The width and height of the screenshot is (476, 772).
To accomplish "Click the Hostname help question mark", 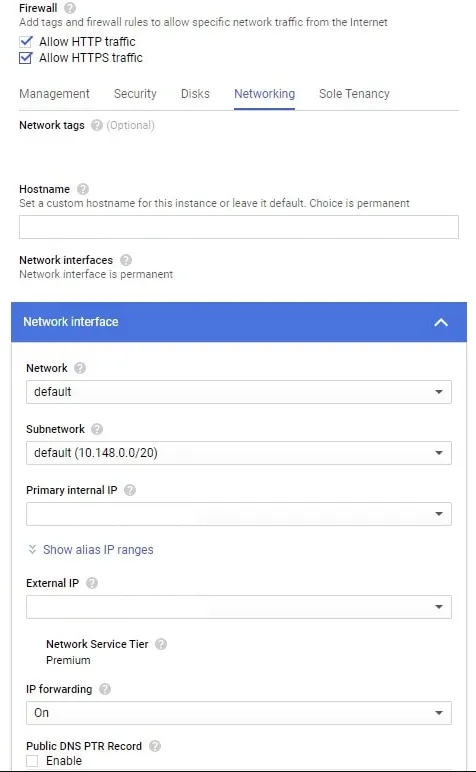I will pos(83,189).
